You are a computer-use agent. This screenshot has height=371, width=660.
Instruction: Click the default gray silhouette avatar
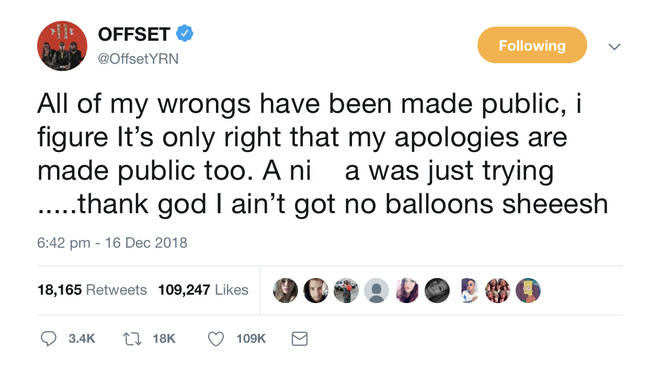(x=376, y=291)
